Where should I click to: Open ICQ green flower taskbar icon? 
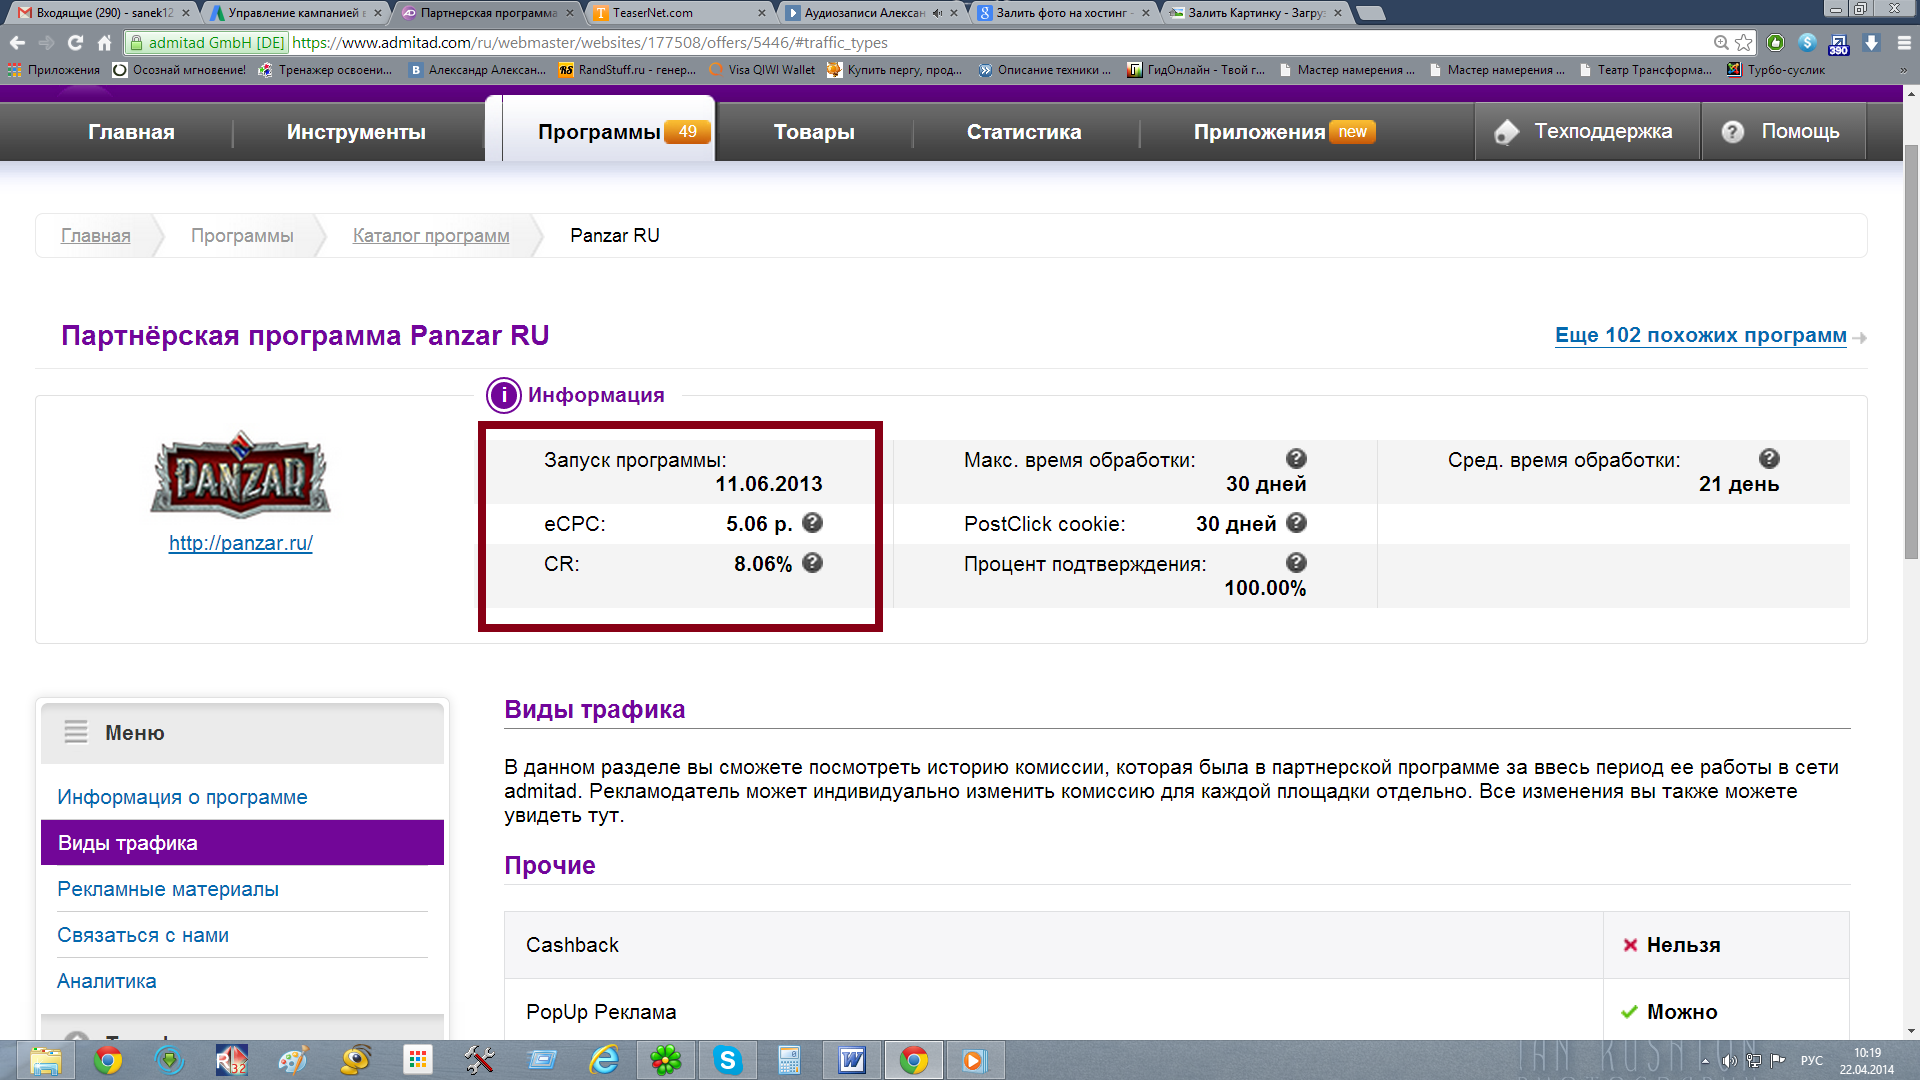666,1060
